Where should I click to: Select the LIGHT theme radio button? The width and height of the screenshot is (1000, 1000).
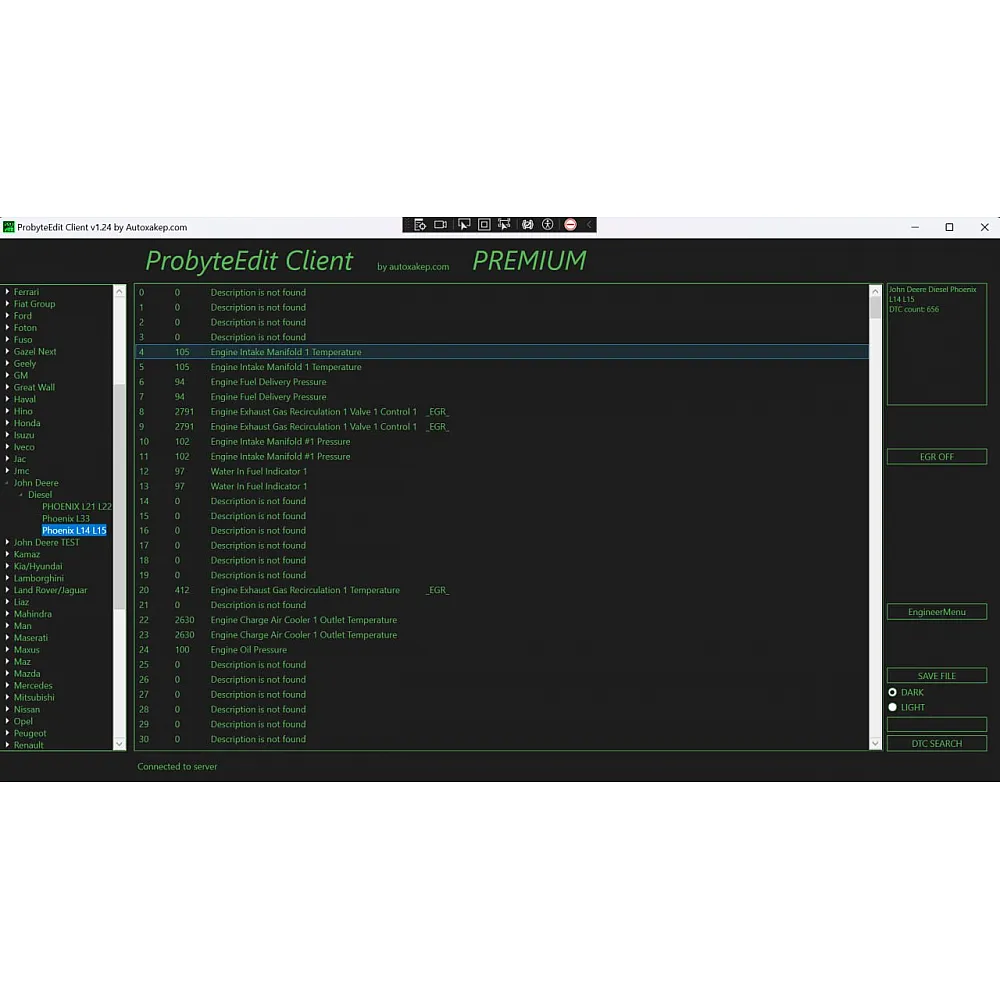(892, 707)
